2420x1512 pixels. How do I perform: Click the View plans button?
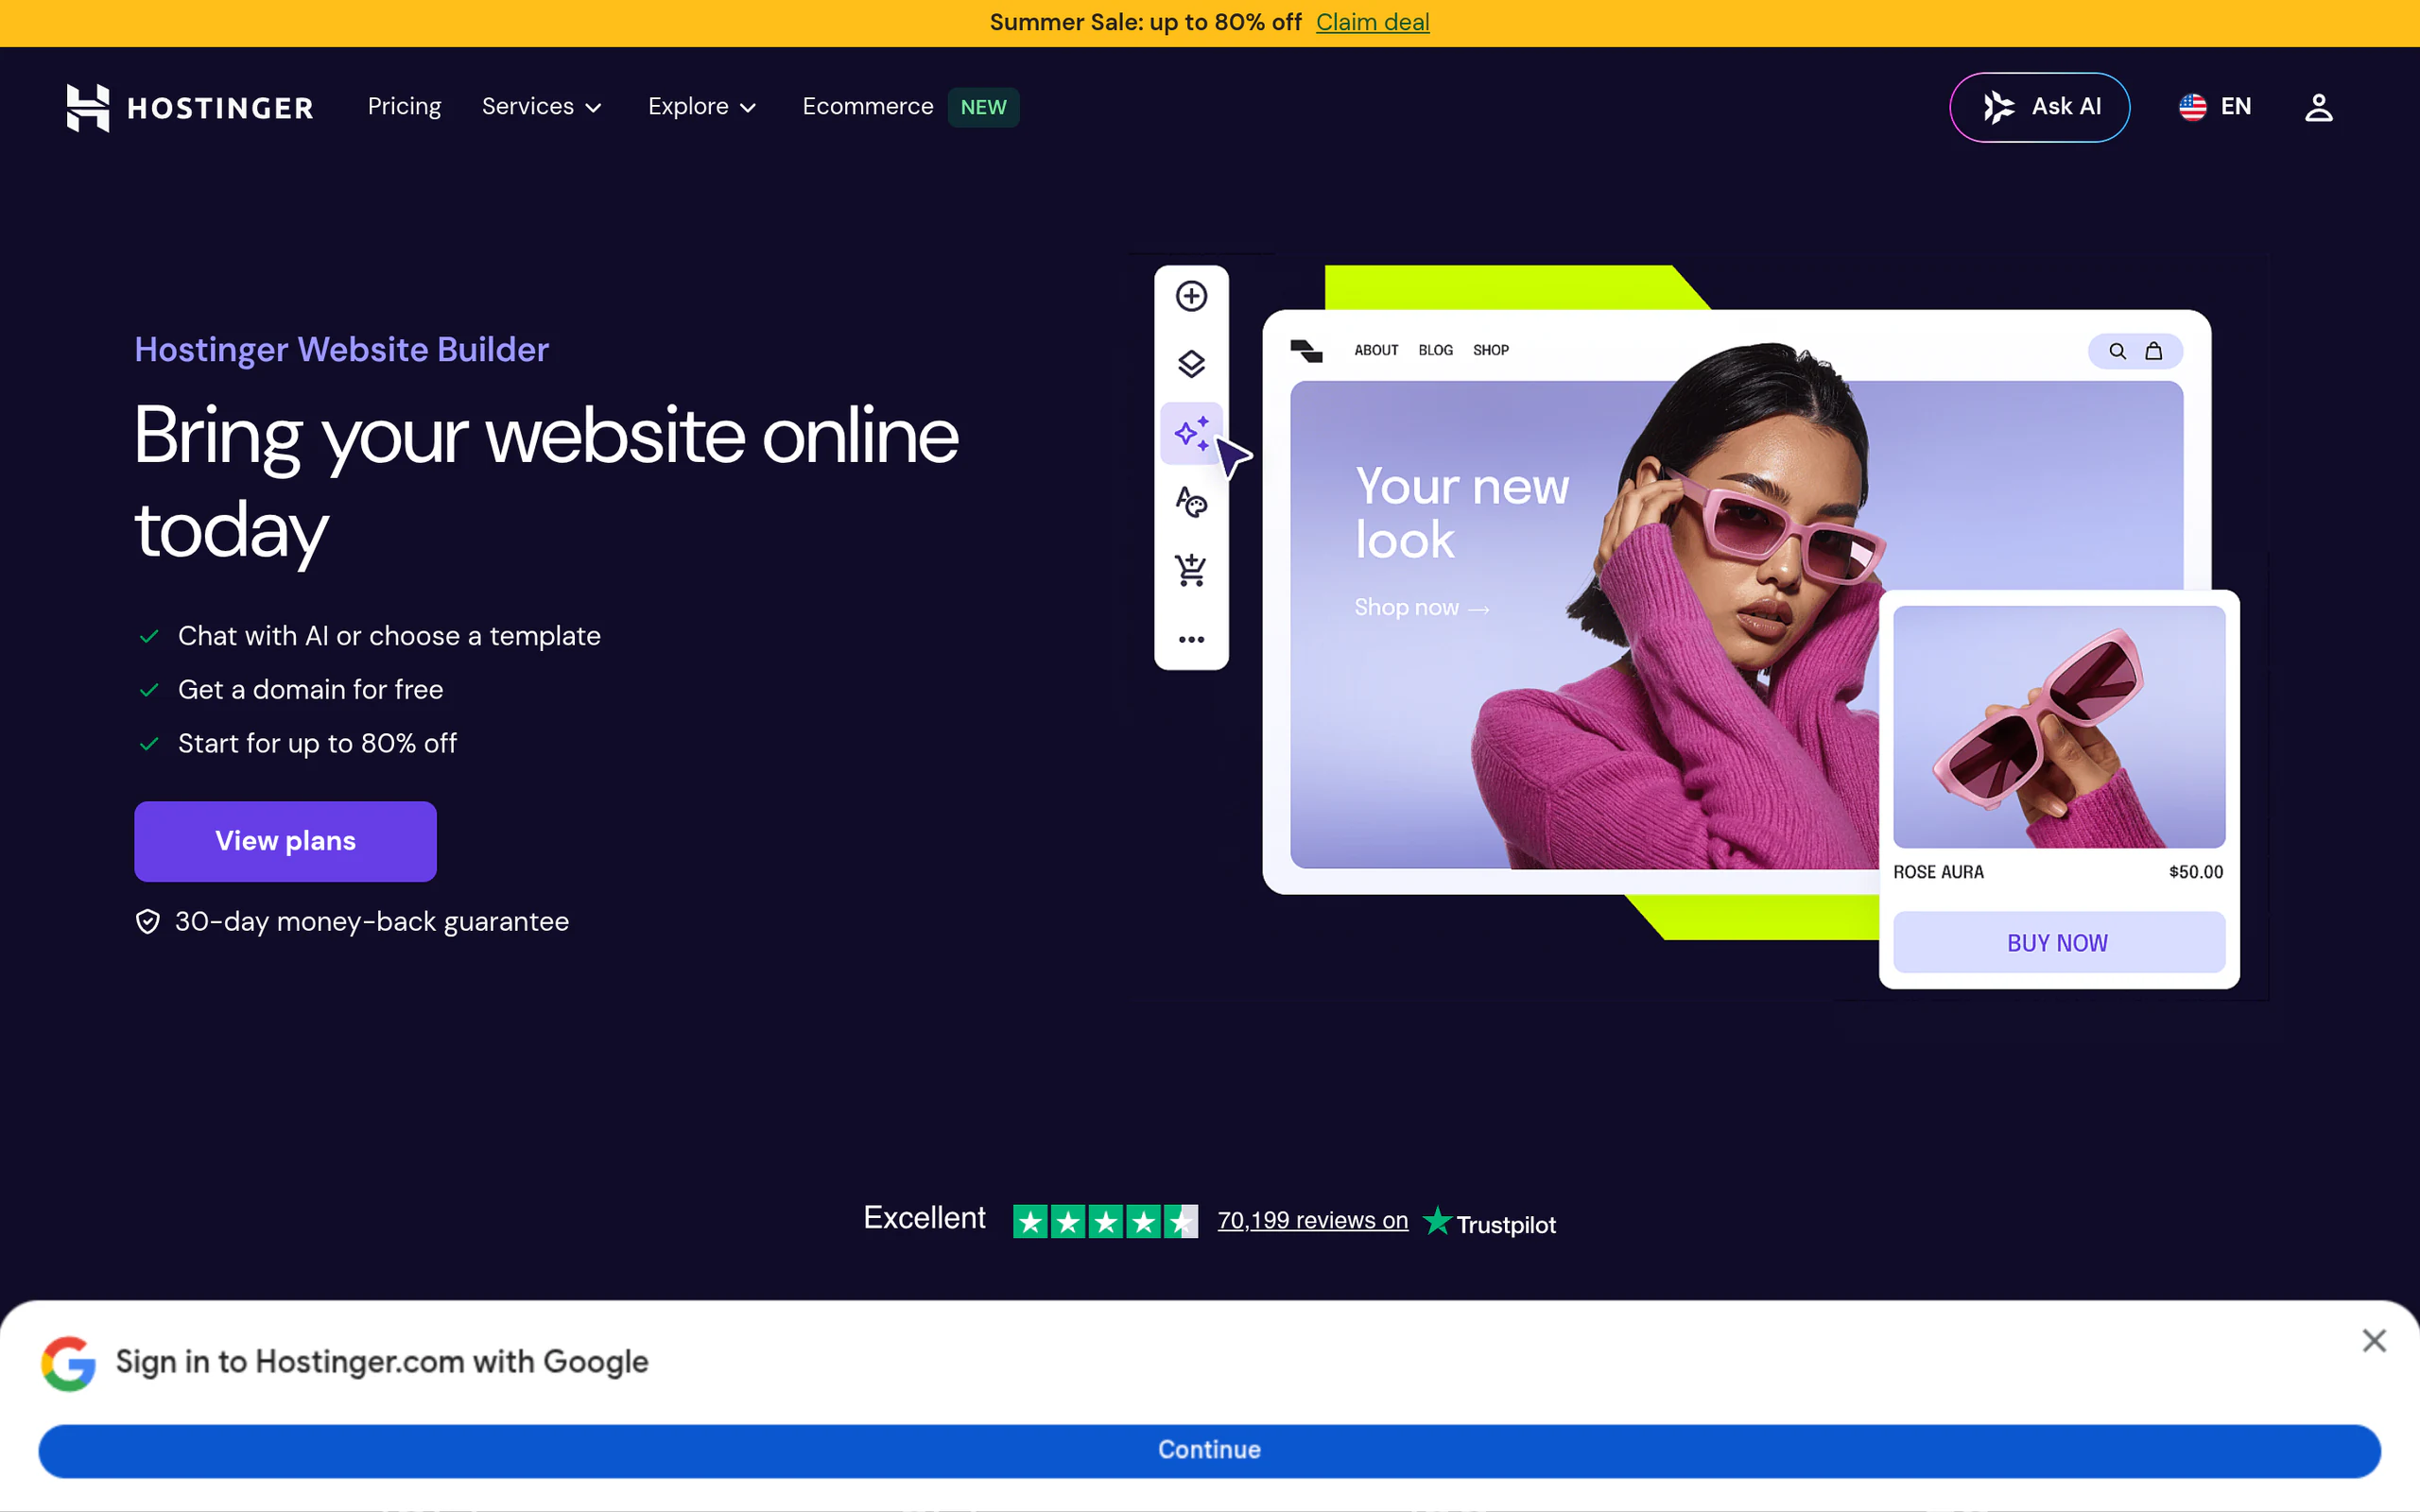pos(285,841)
